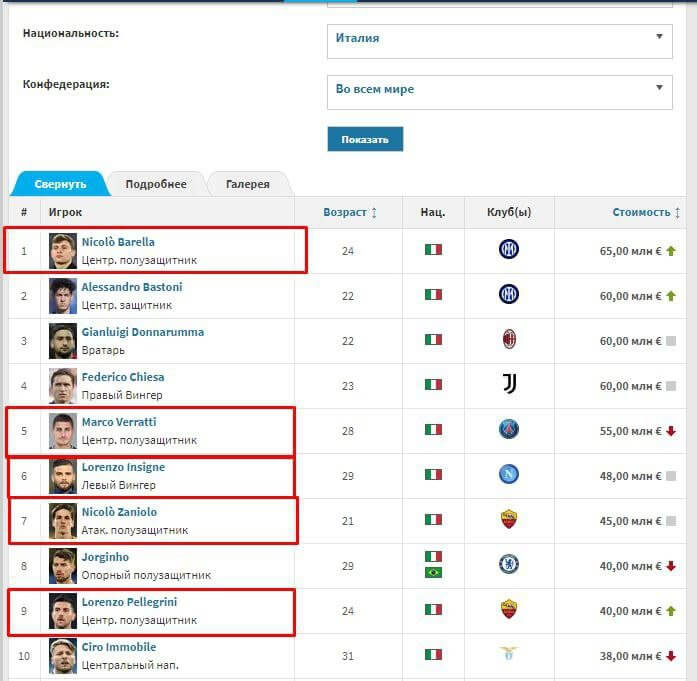Open Alessandro Bastoni player link
Image resolution: width=697 pixels, height=681 pixels.
[x=132, y=287]
